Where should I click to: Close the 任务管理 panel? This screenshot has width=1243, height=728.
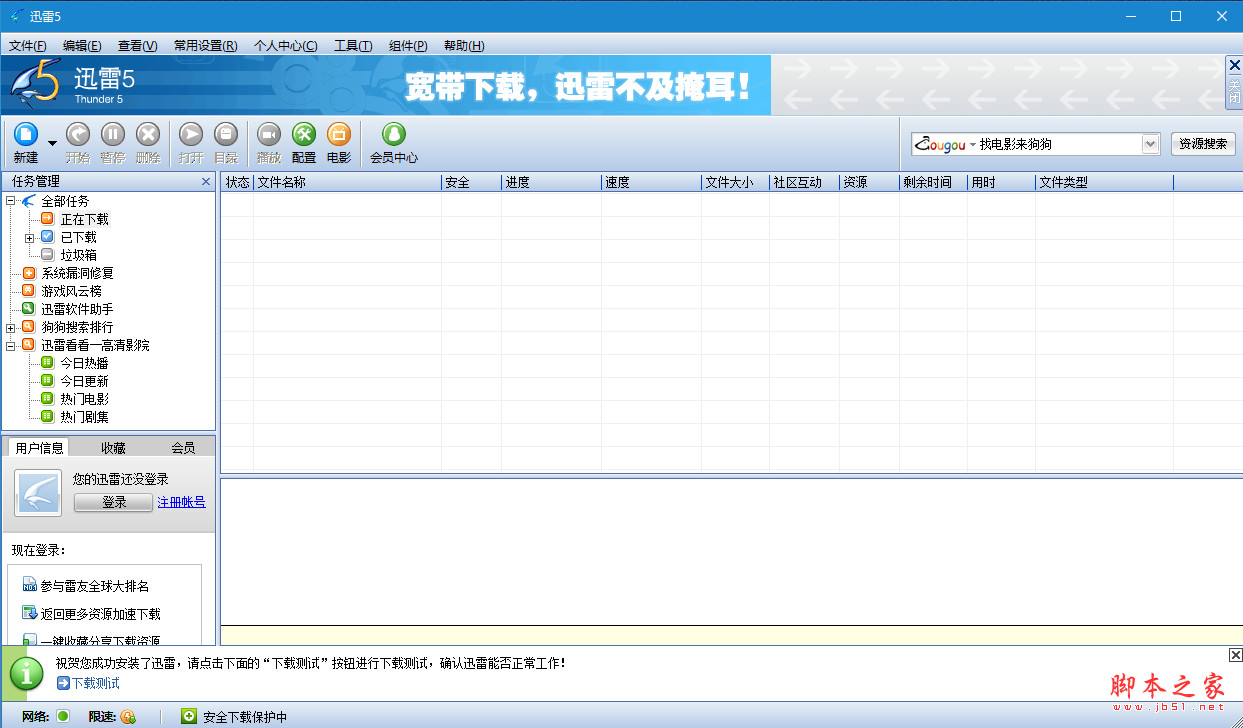click(x=206, y=181)
